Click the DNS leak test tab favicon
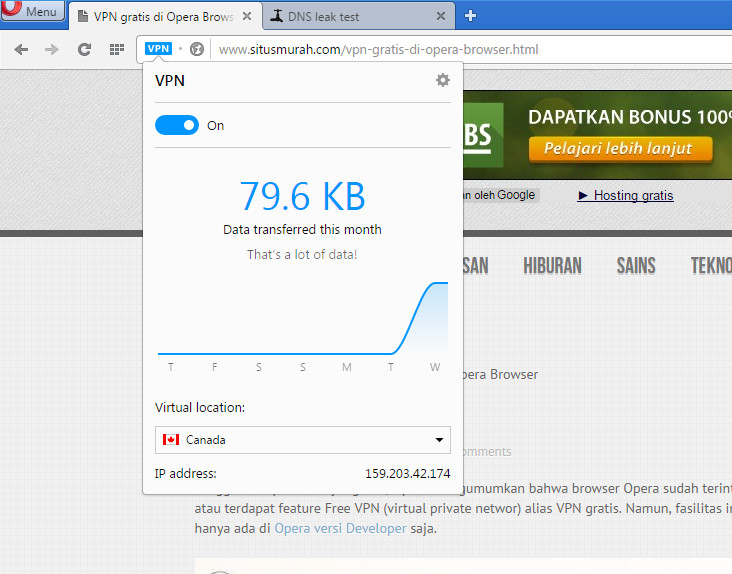Viewport: 732px width, 574px height. coord(276,16)
